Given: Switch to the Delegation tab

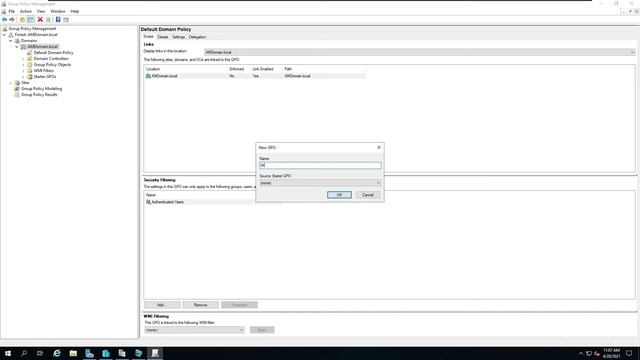Looking at the screenshot, I should 197,37.
